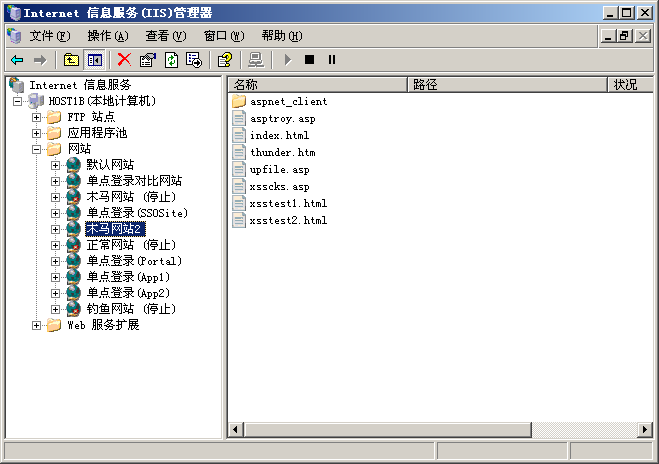This screenshot has height=464, width=659.
Task: Expand the 单点登录(SSOSite) node
Action: 55,213
